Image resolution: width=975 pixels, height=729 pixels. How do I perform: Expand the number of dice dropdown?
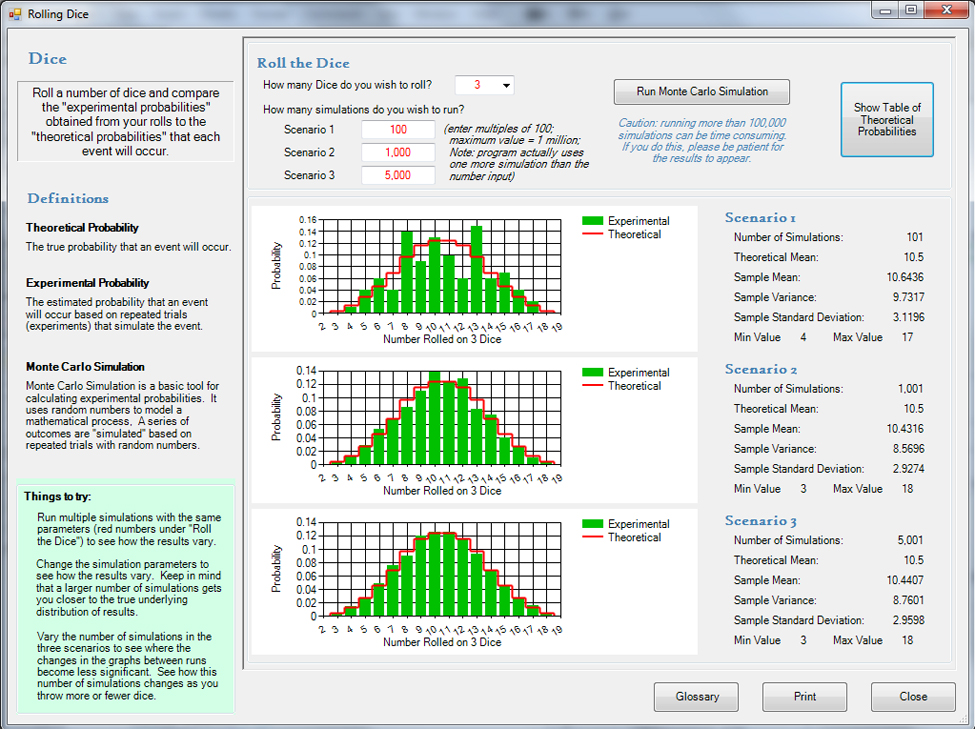pyautogui.click(x=506, y=85)
